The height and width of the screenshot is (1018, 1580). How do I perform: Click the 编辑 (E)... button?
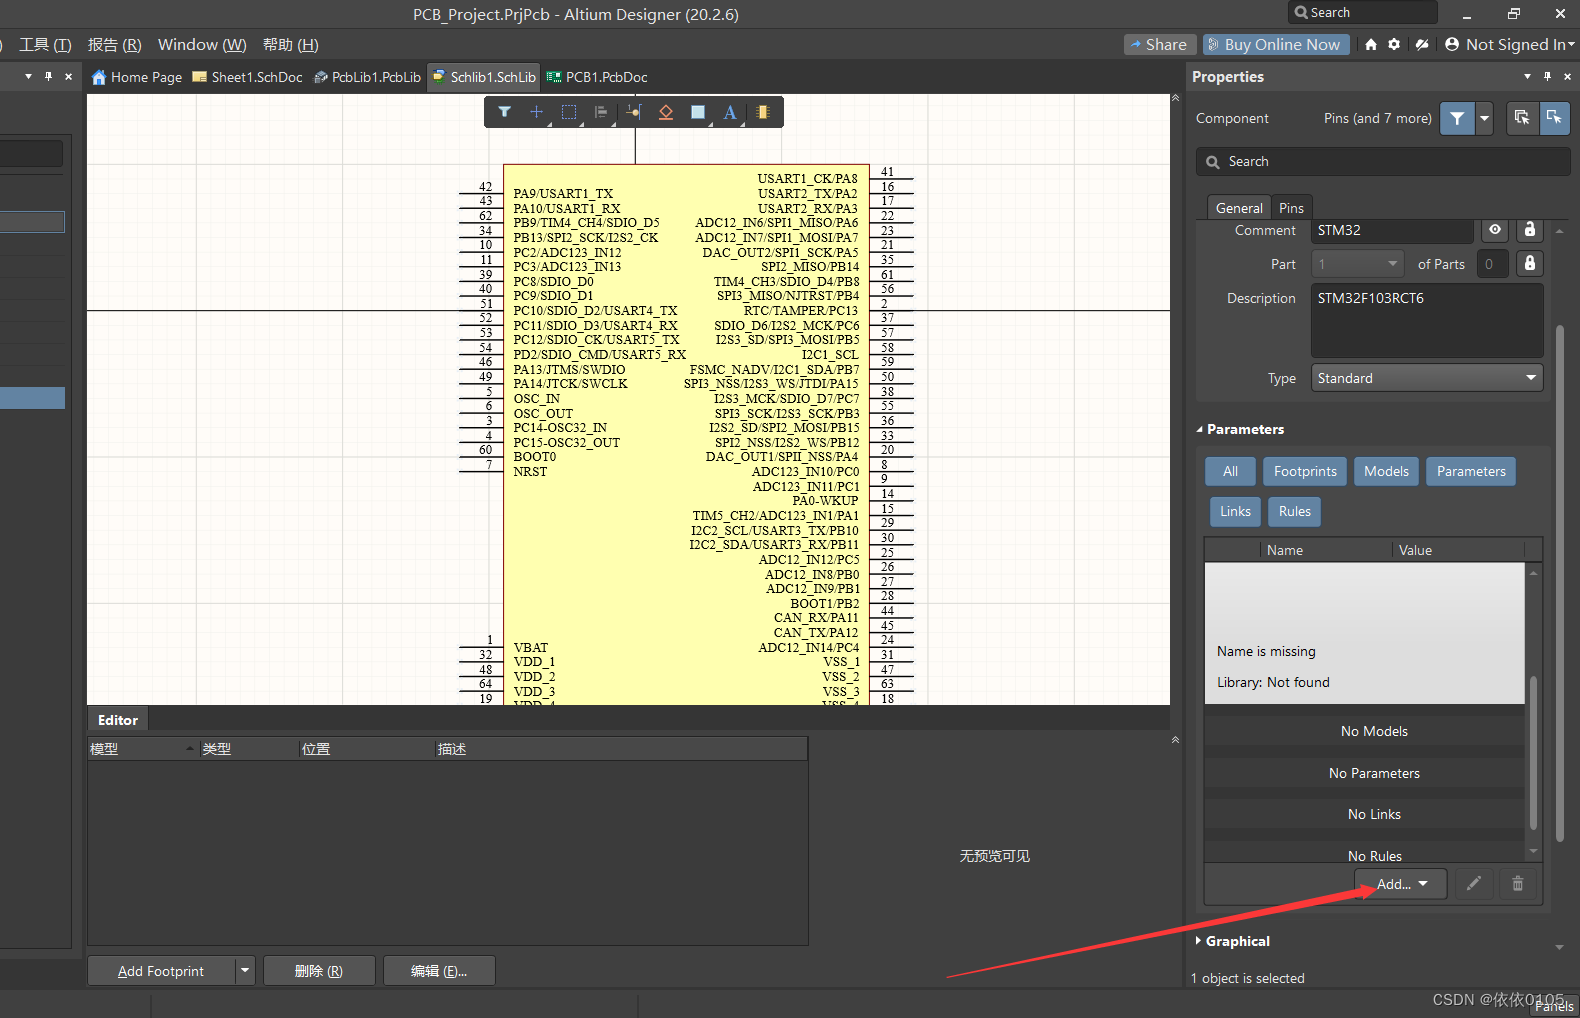(439, 970)
